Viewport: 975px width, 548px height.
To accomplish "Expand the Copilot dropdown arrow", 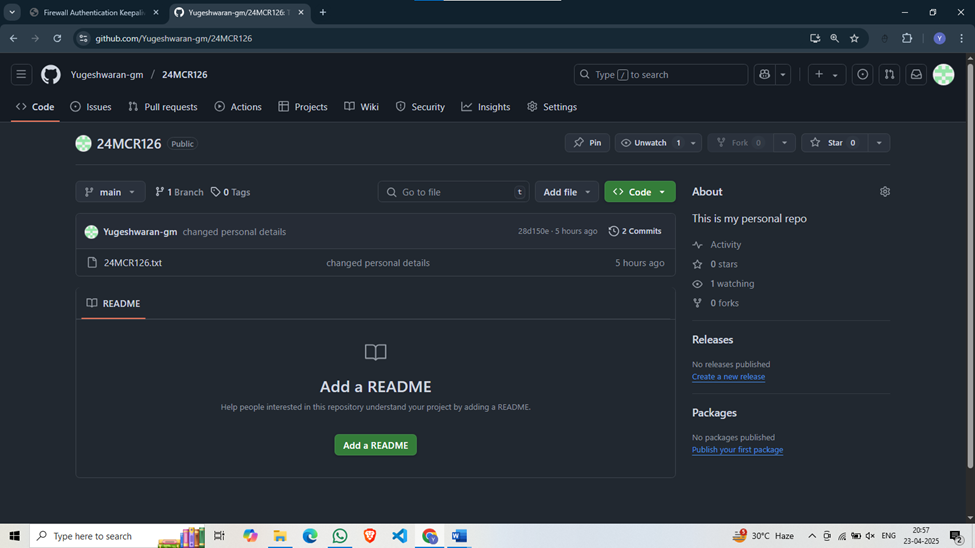I will (783, 75).
